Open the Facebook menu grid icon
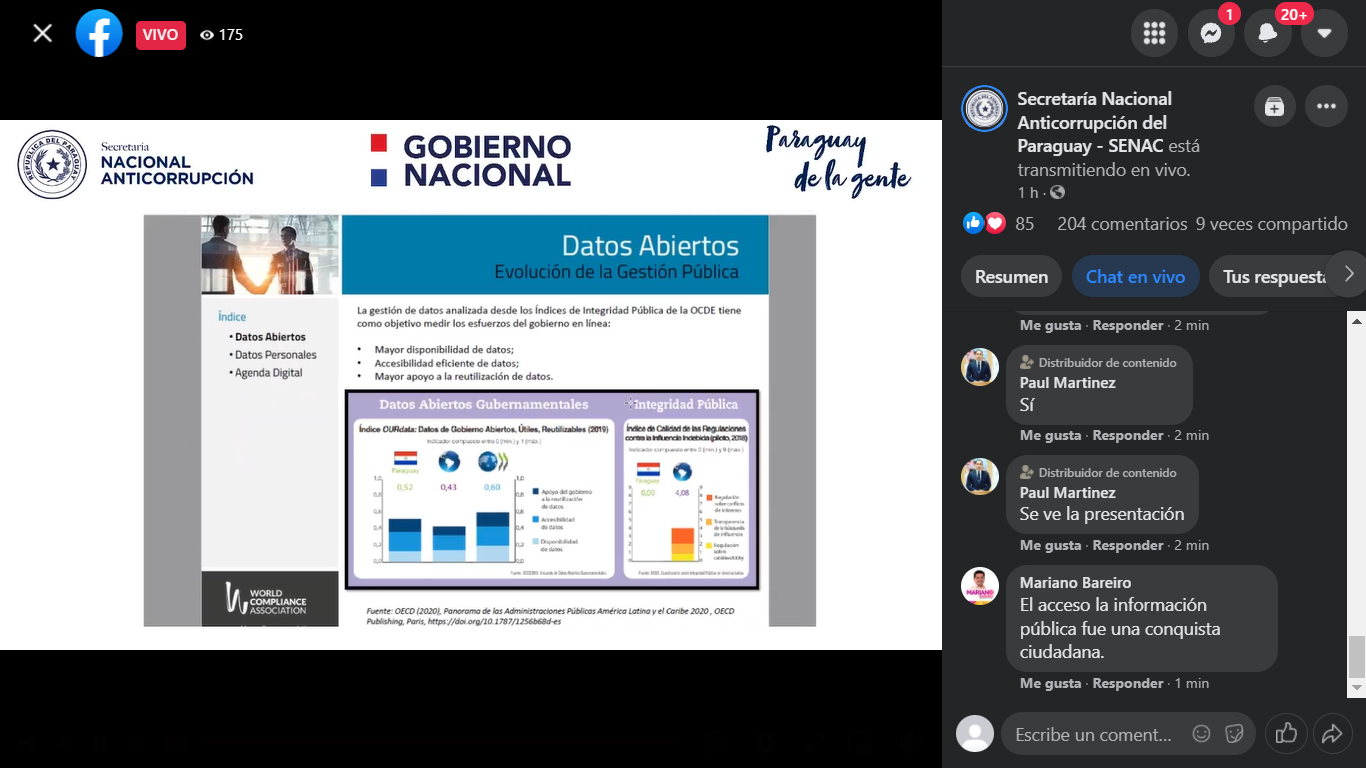Screen dimensions: 1366x768 (1154, 33)
